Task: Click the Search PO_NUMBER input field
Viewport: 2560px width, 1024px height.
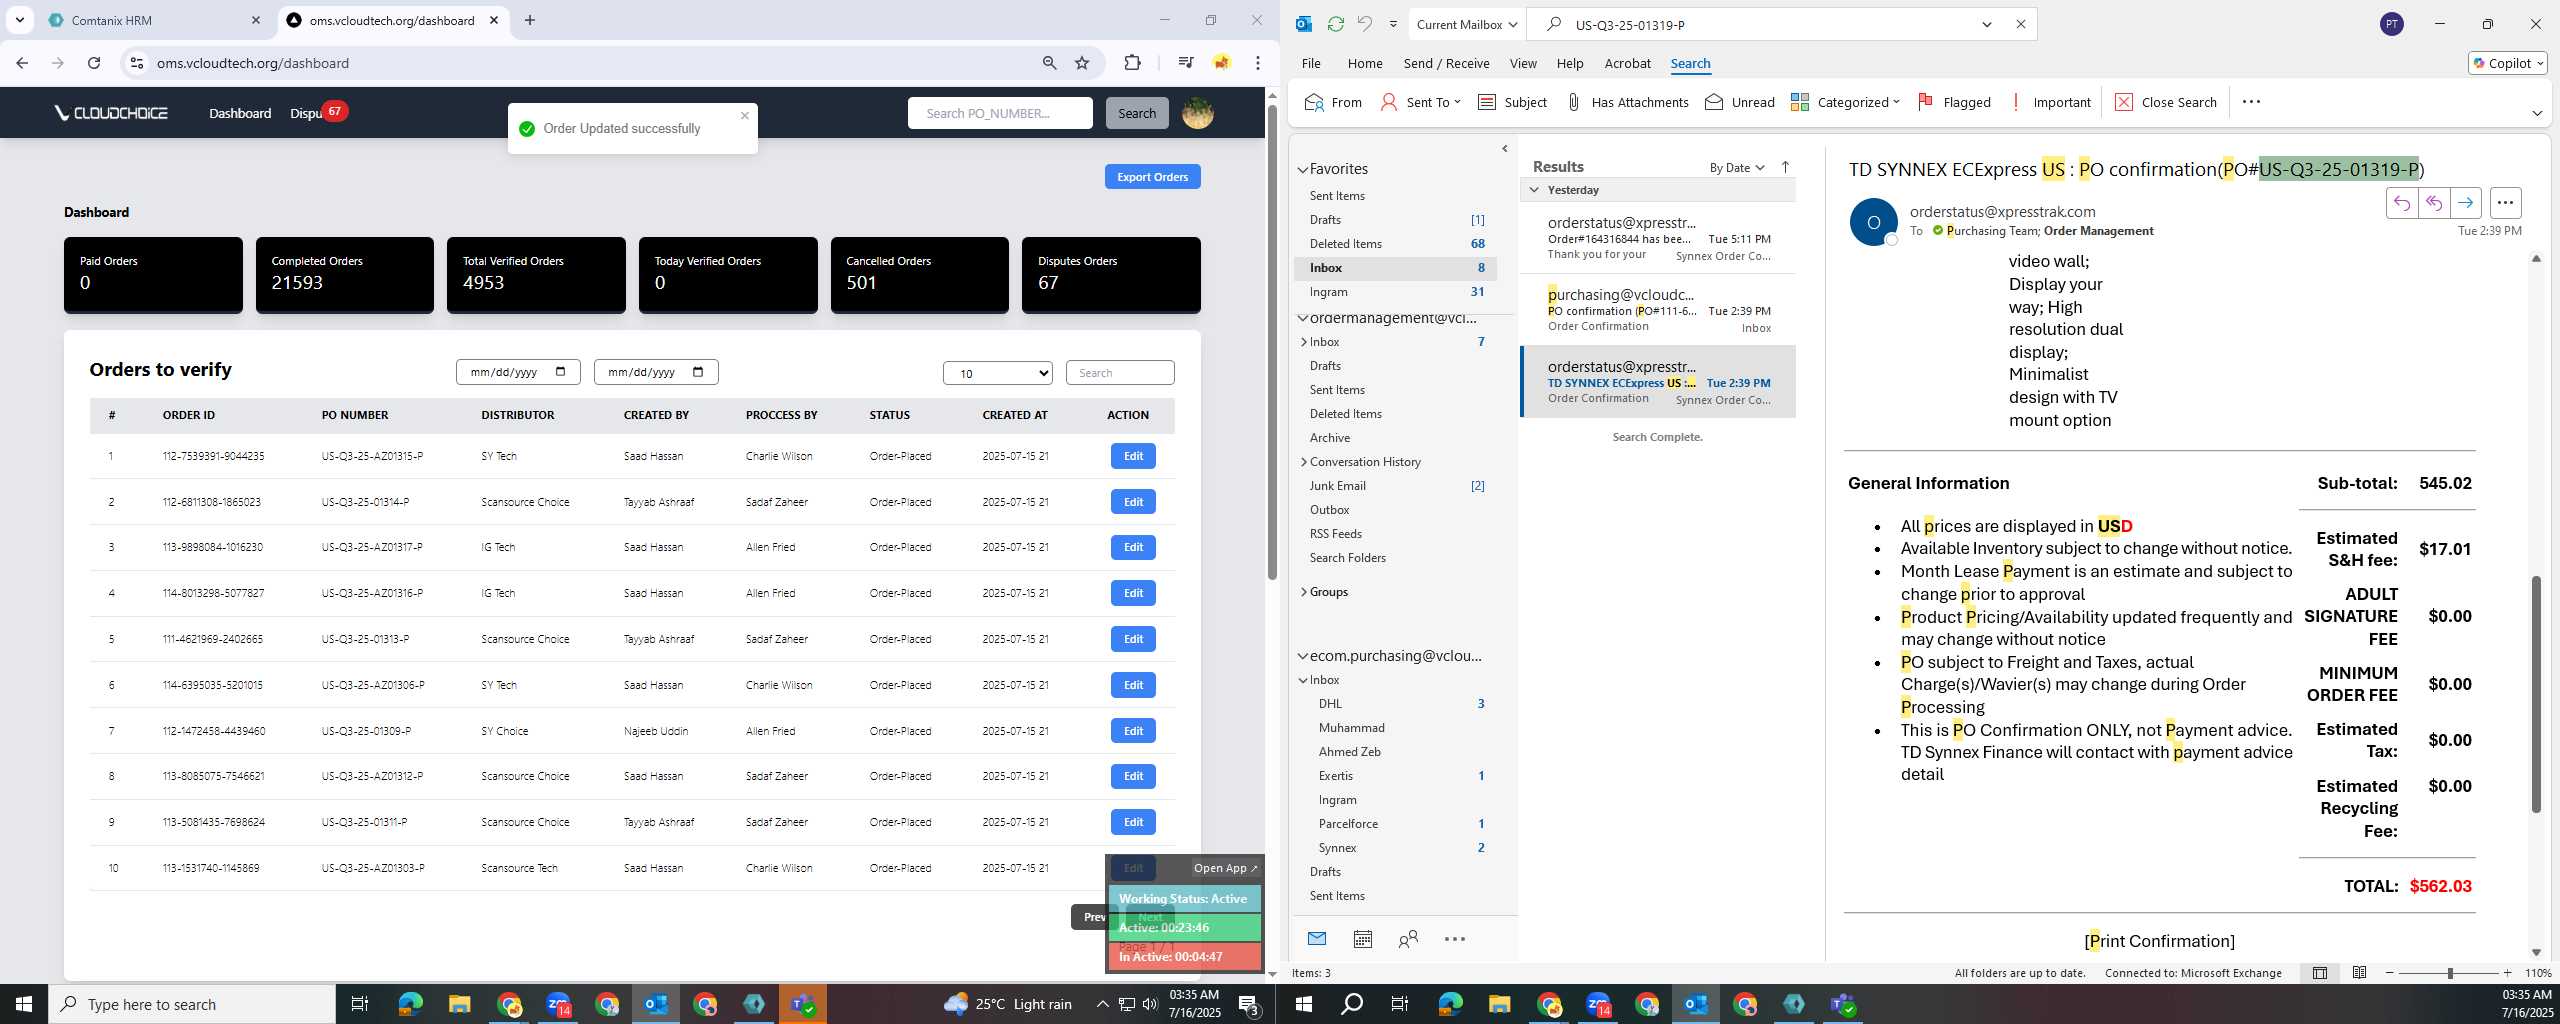Action: 1000,113
